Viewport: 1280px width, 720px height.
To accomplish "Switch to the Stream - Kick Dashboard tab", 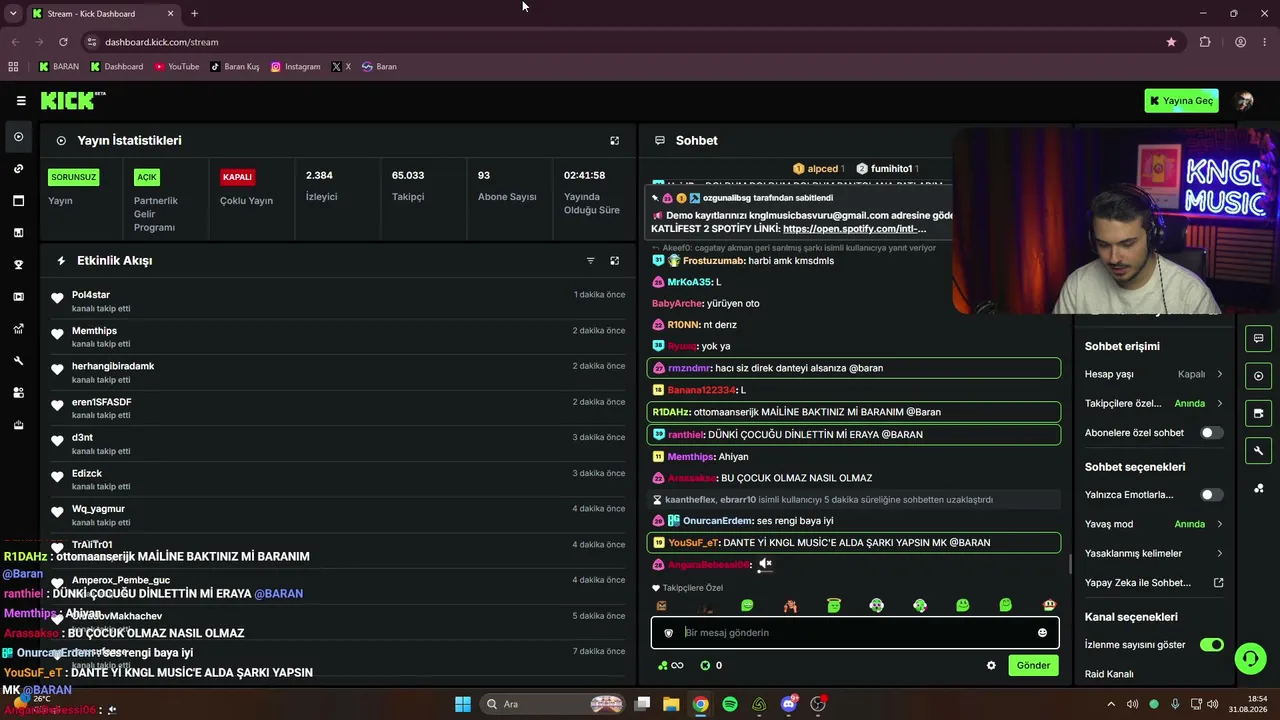I will 103,14.
